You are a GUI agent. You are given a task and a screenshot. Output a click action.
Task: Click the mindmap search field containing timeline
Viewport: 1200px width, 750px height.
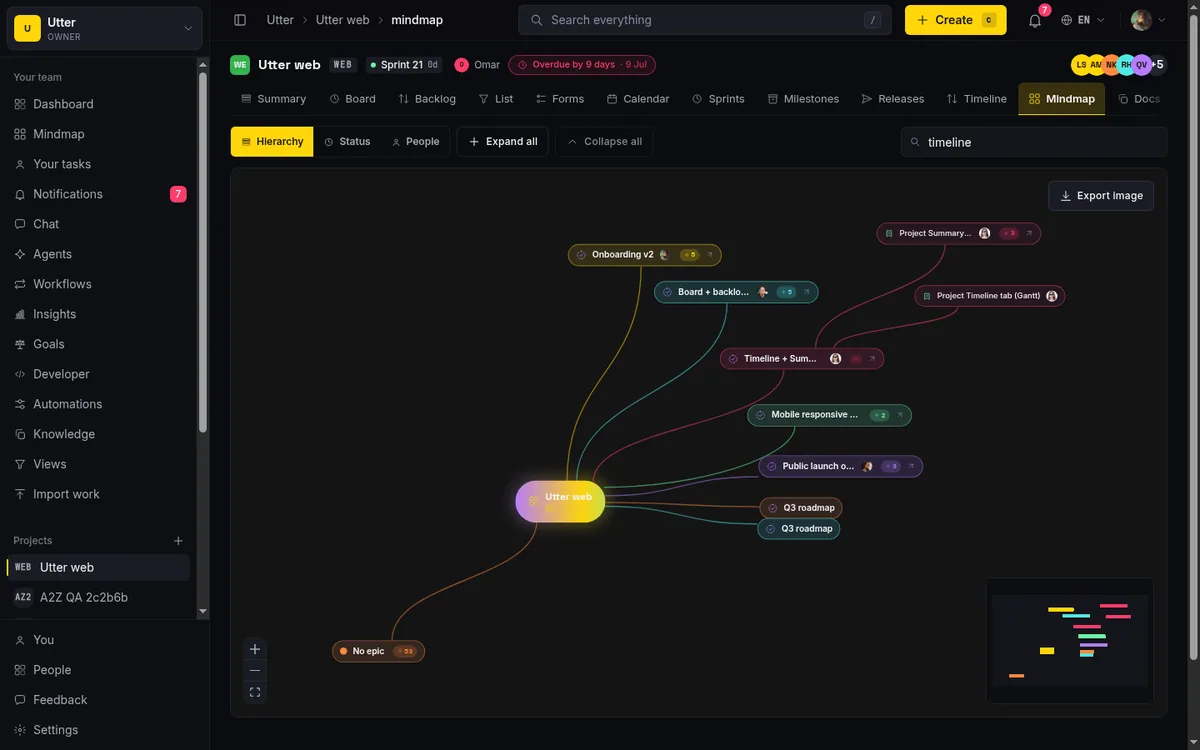point(1034,142)
